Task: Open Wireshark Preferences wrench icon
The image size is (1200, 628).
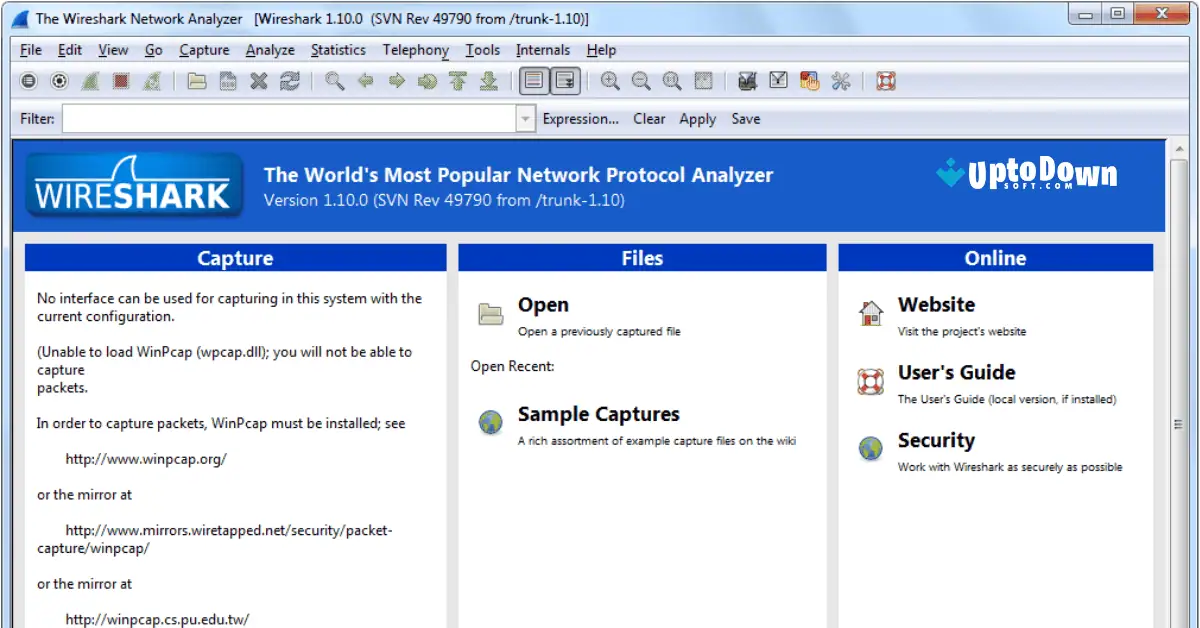Action: click(842, 81)
